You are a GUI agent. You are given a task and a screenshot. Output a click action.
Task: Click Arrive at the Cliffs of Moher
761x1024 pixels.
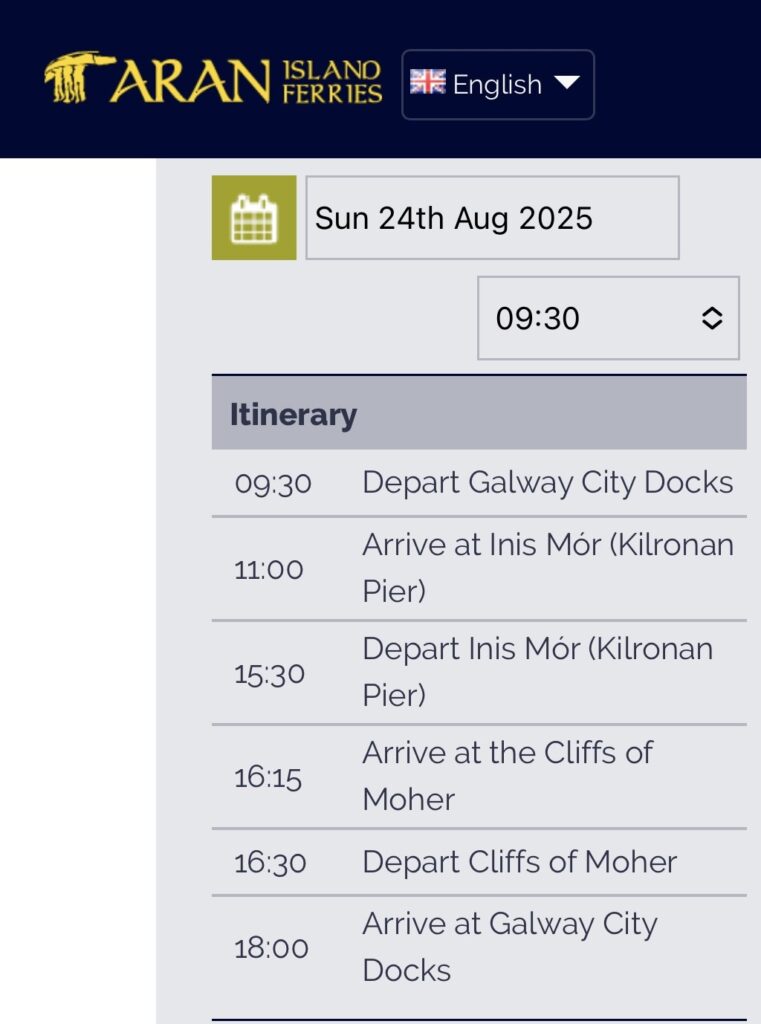tap(507, 776)
